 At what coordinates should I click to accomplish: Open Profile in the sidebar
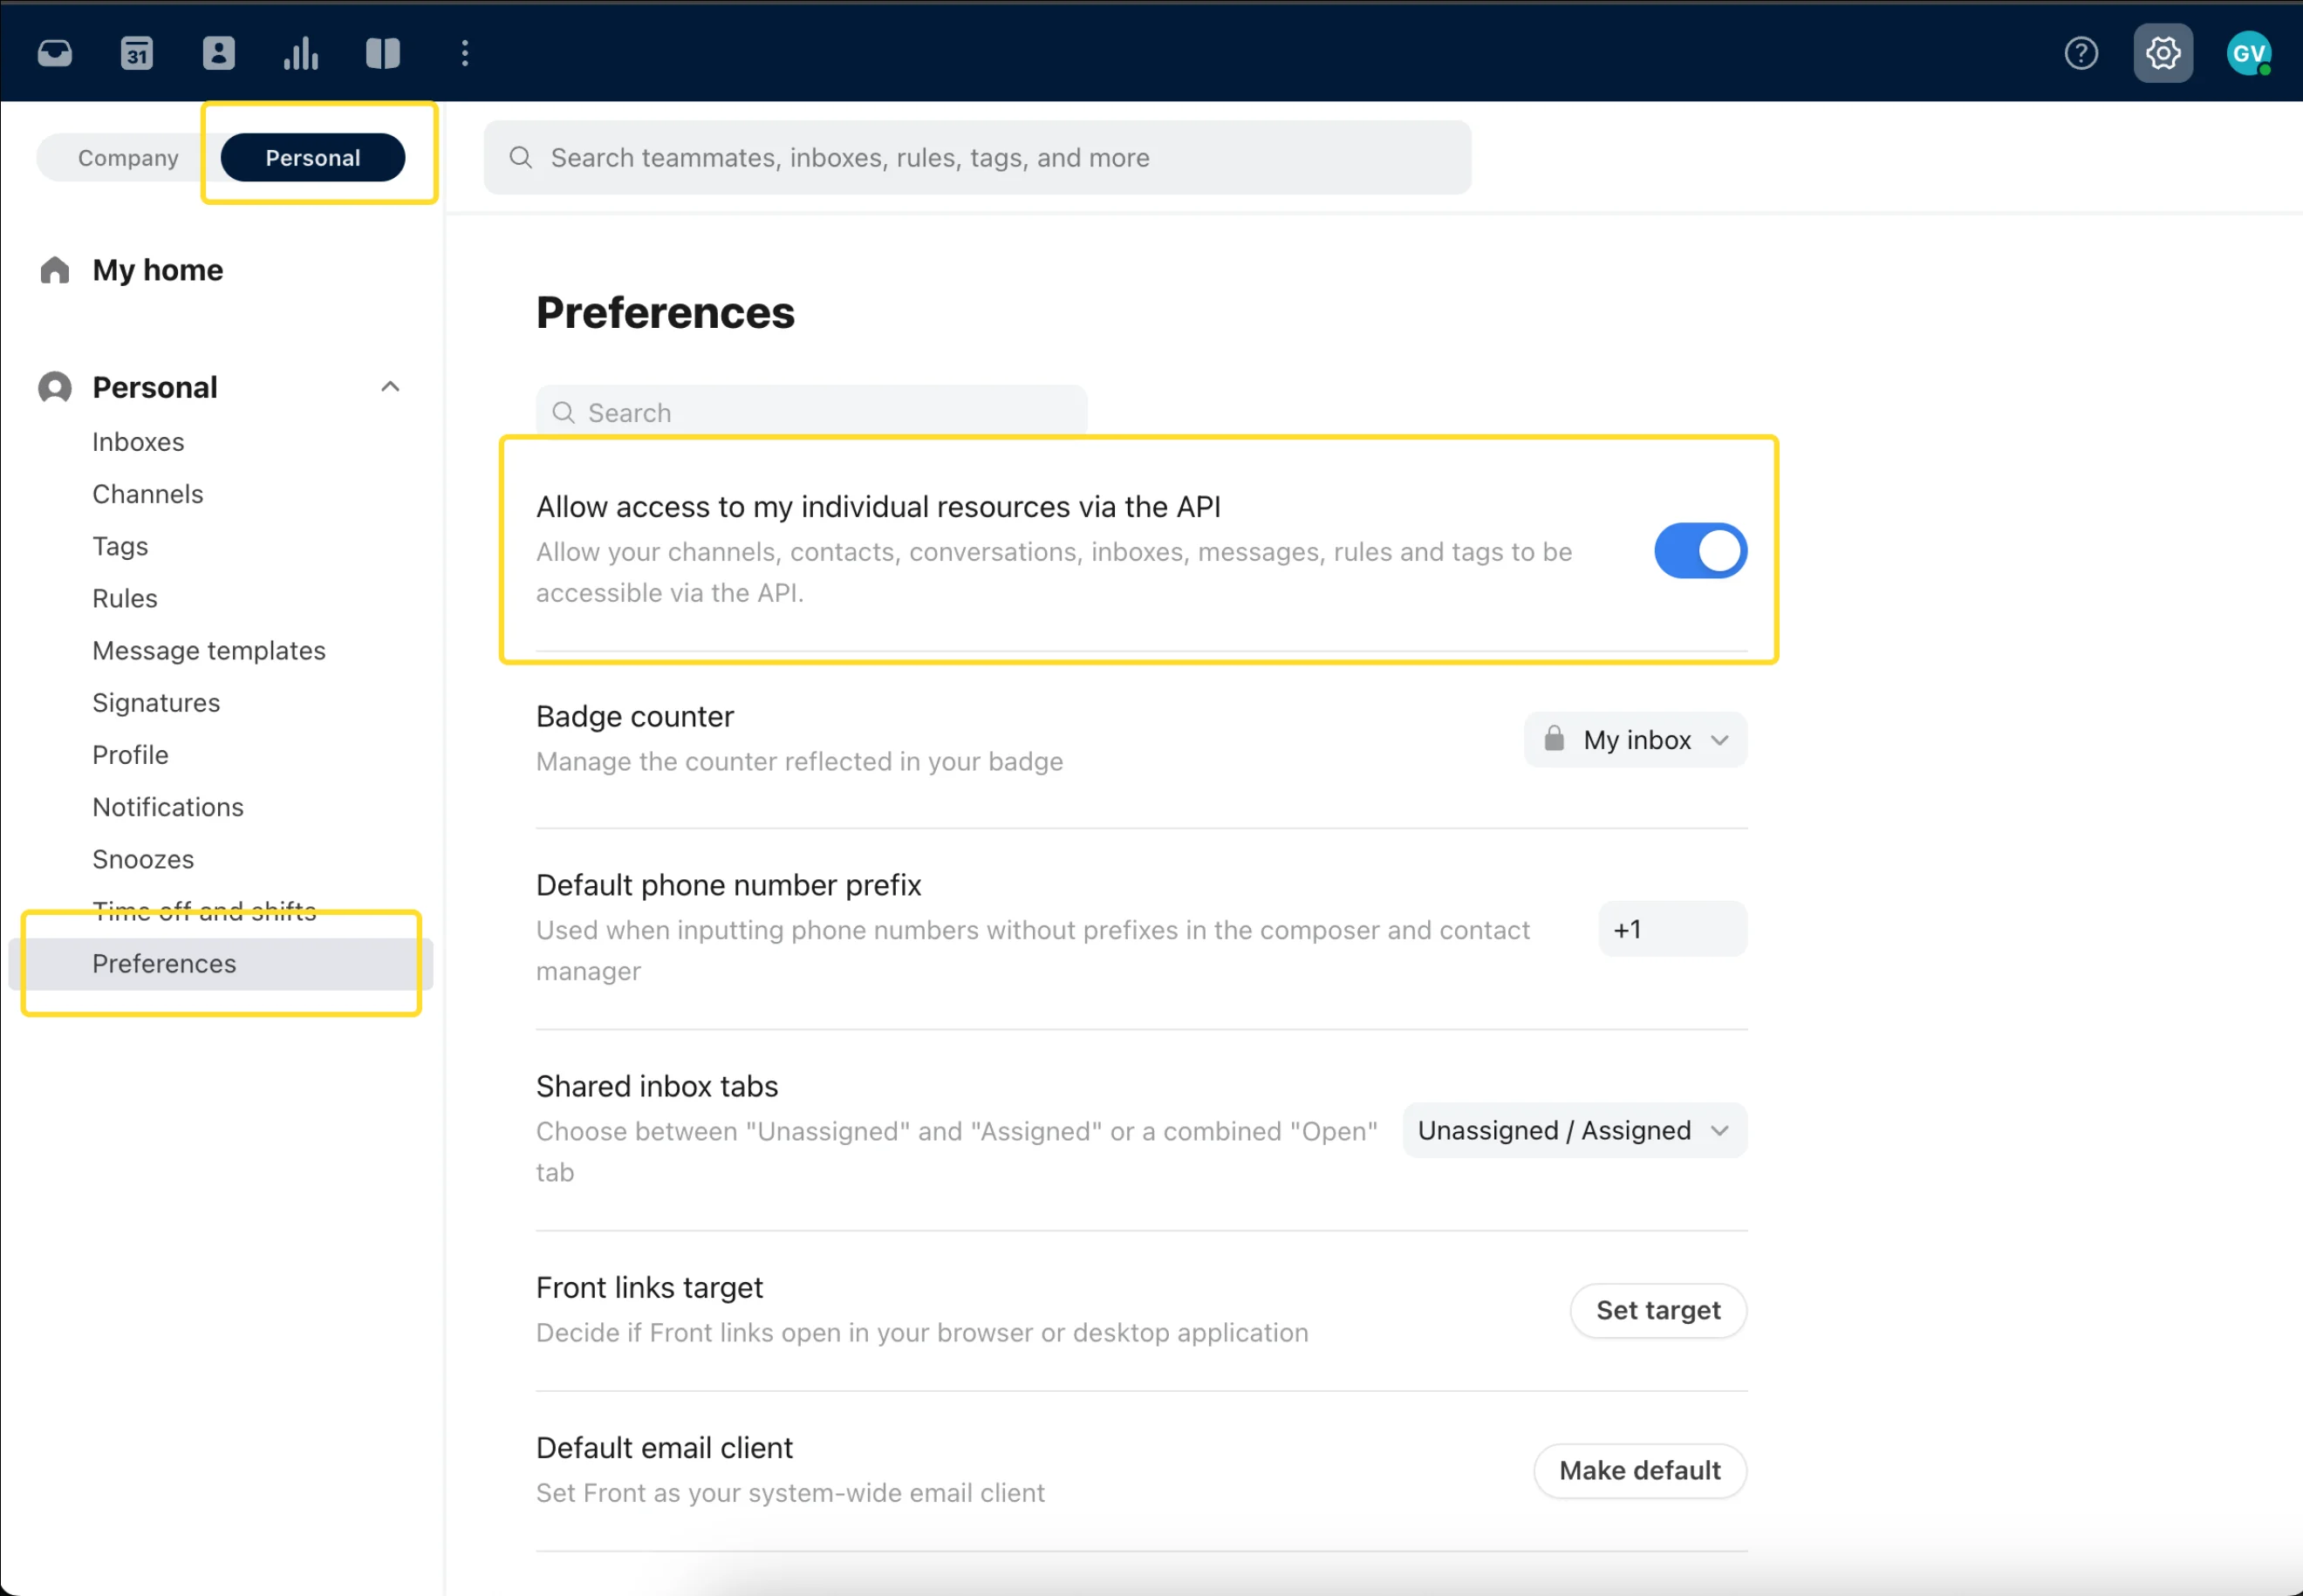[x=130, y=754]
